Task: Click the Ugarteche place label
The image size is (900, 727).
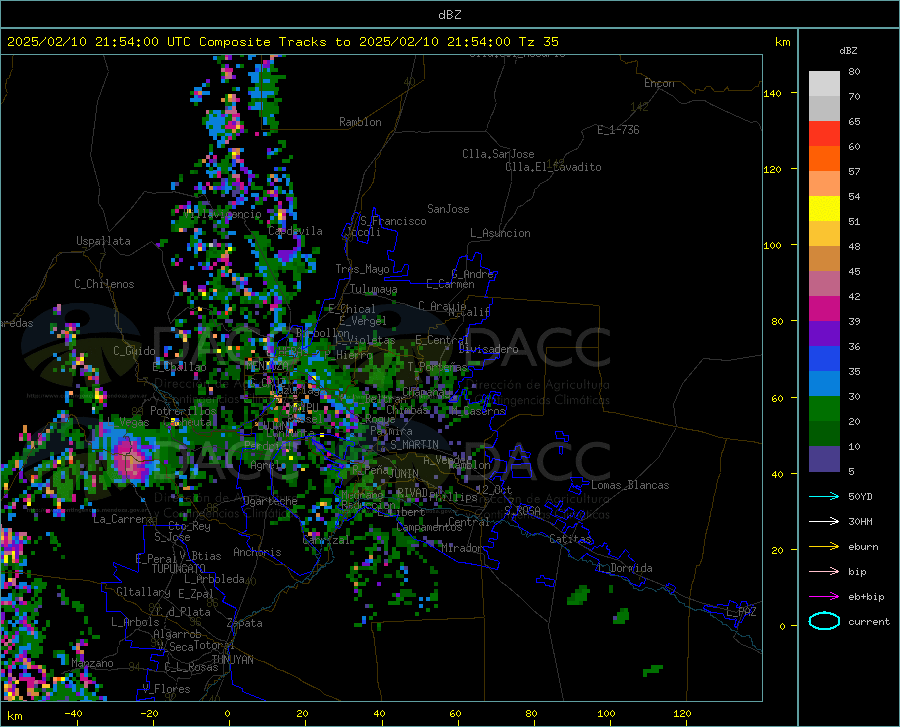Action: (270, 501)
